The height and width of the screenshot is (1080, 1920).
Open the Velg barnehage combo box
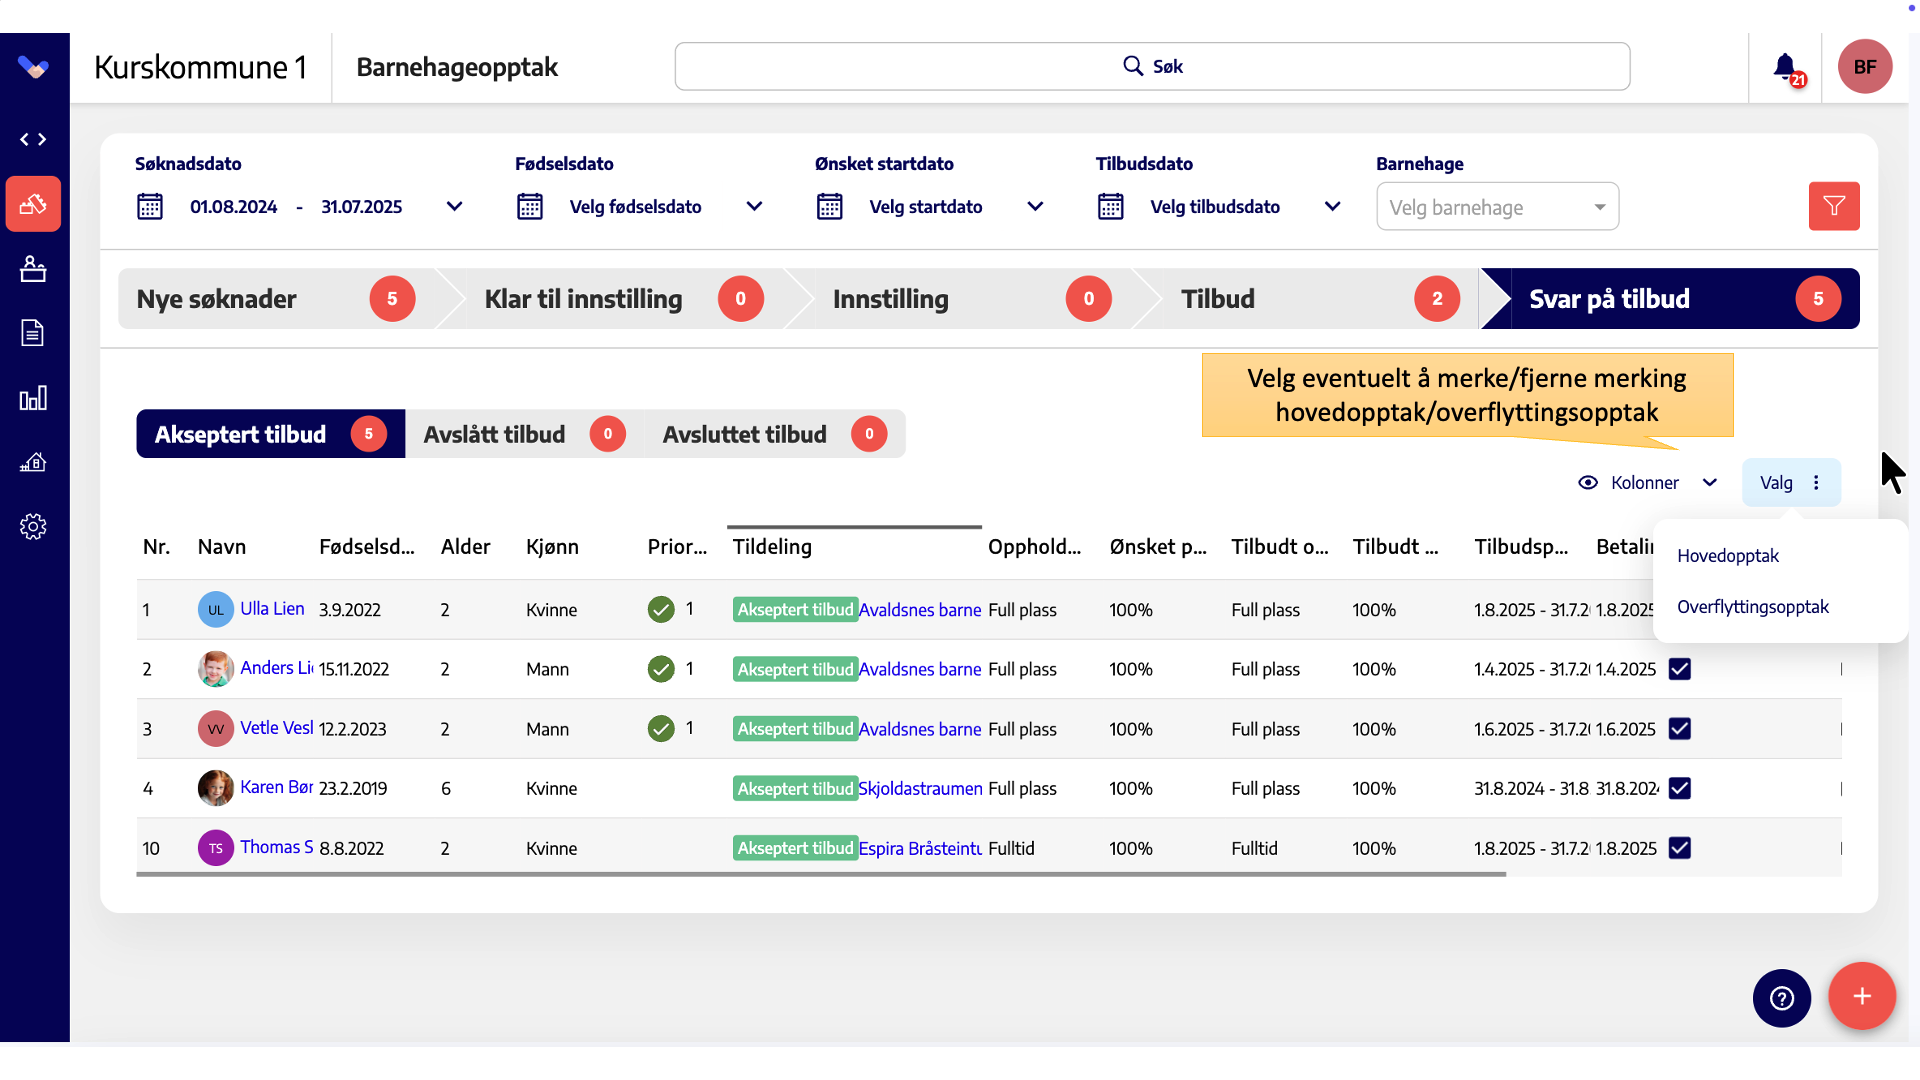[1497, 207]
